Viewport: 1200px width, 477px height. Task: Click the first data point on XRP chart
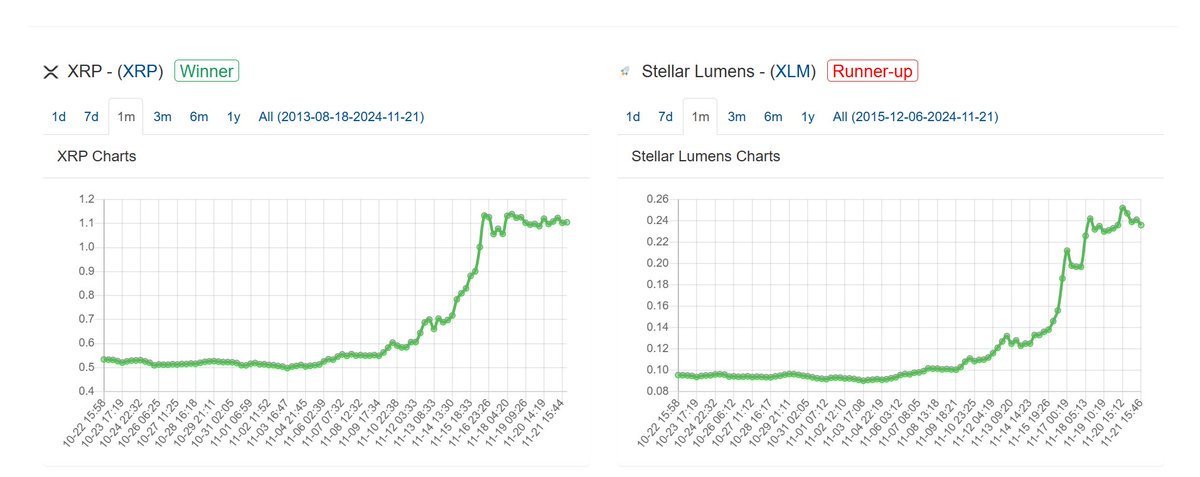(103, 359)
